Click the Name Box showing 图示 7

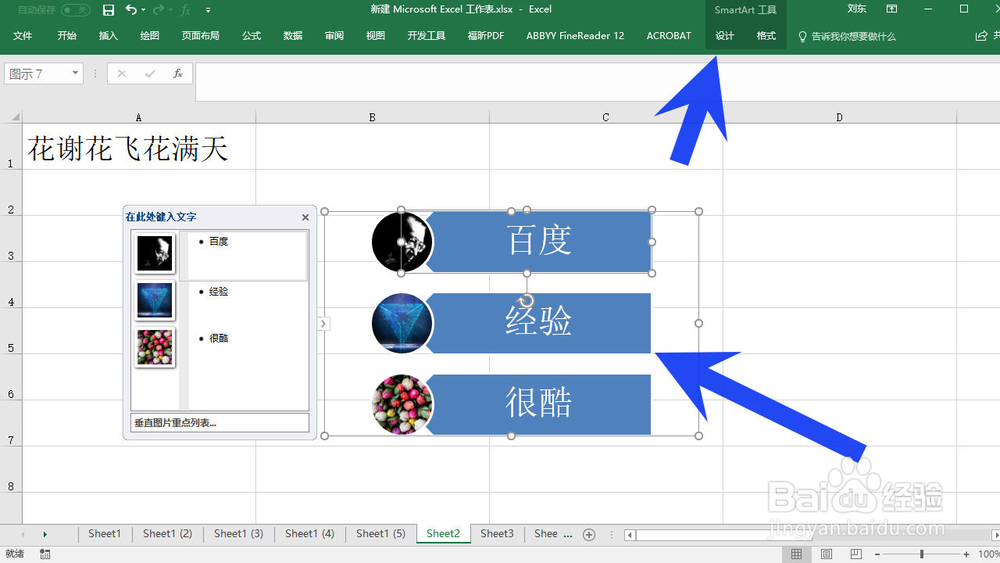37,74
